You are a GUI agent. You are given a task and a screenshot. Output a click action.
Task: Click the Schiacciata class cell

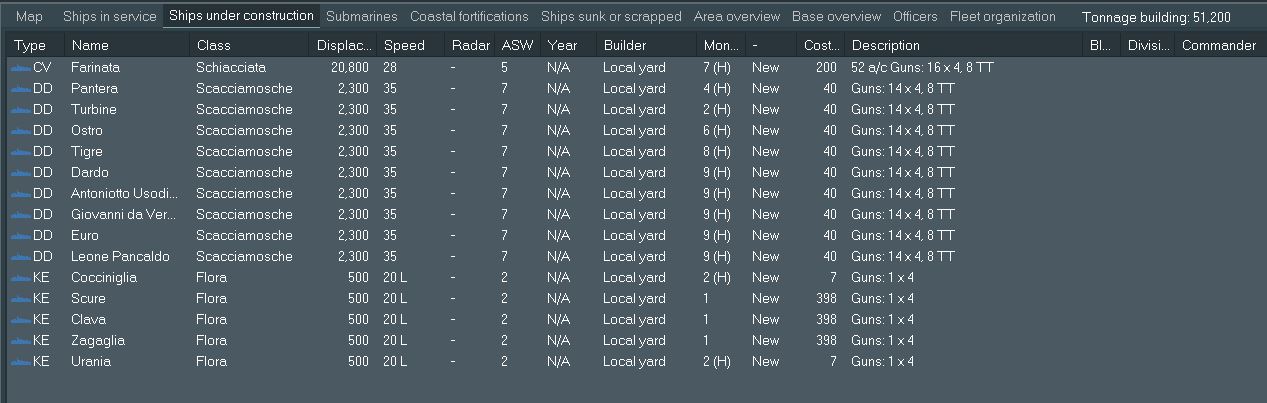[x=230, y=68]
